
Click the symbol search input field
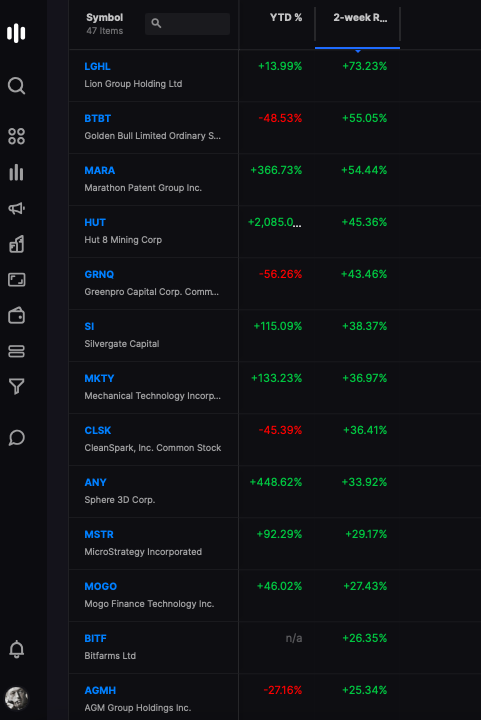(187, 23)
